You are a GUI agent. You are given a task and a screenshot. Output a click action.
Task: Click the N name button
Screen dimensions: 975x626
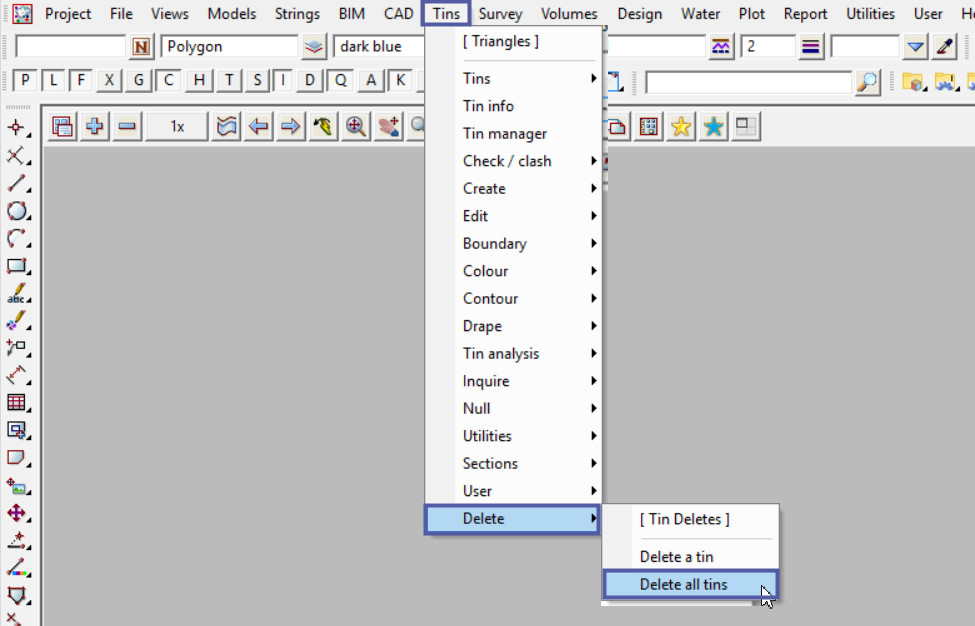coord(141,47)
